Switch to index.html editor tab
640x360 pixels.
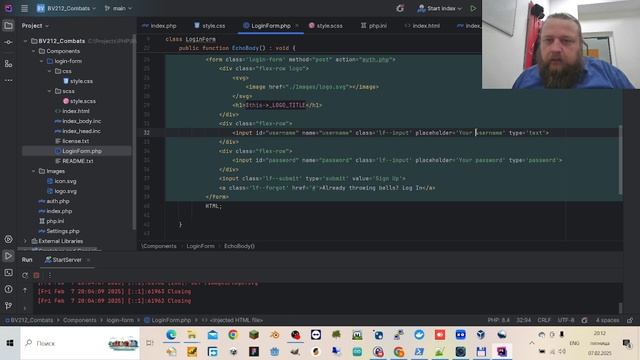point(422,26)
